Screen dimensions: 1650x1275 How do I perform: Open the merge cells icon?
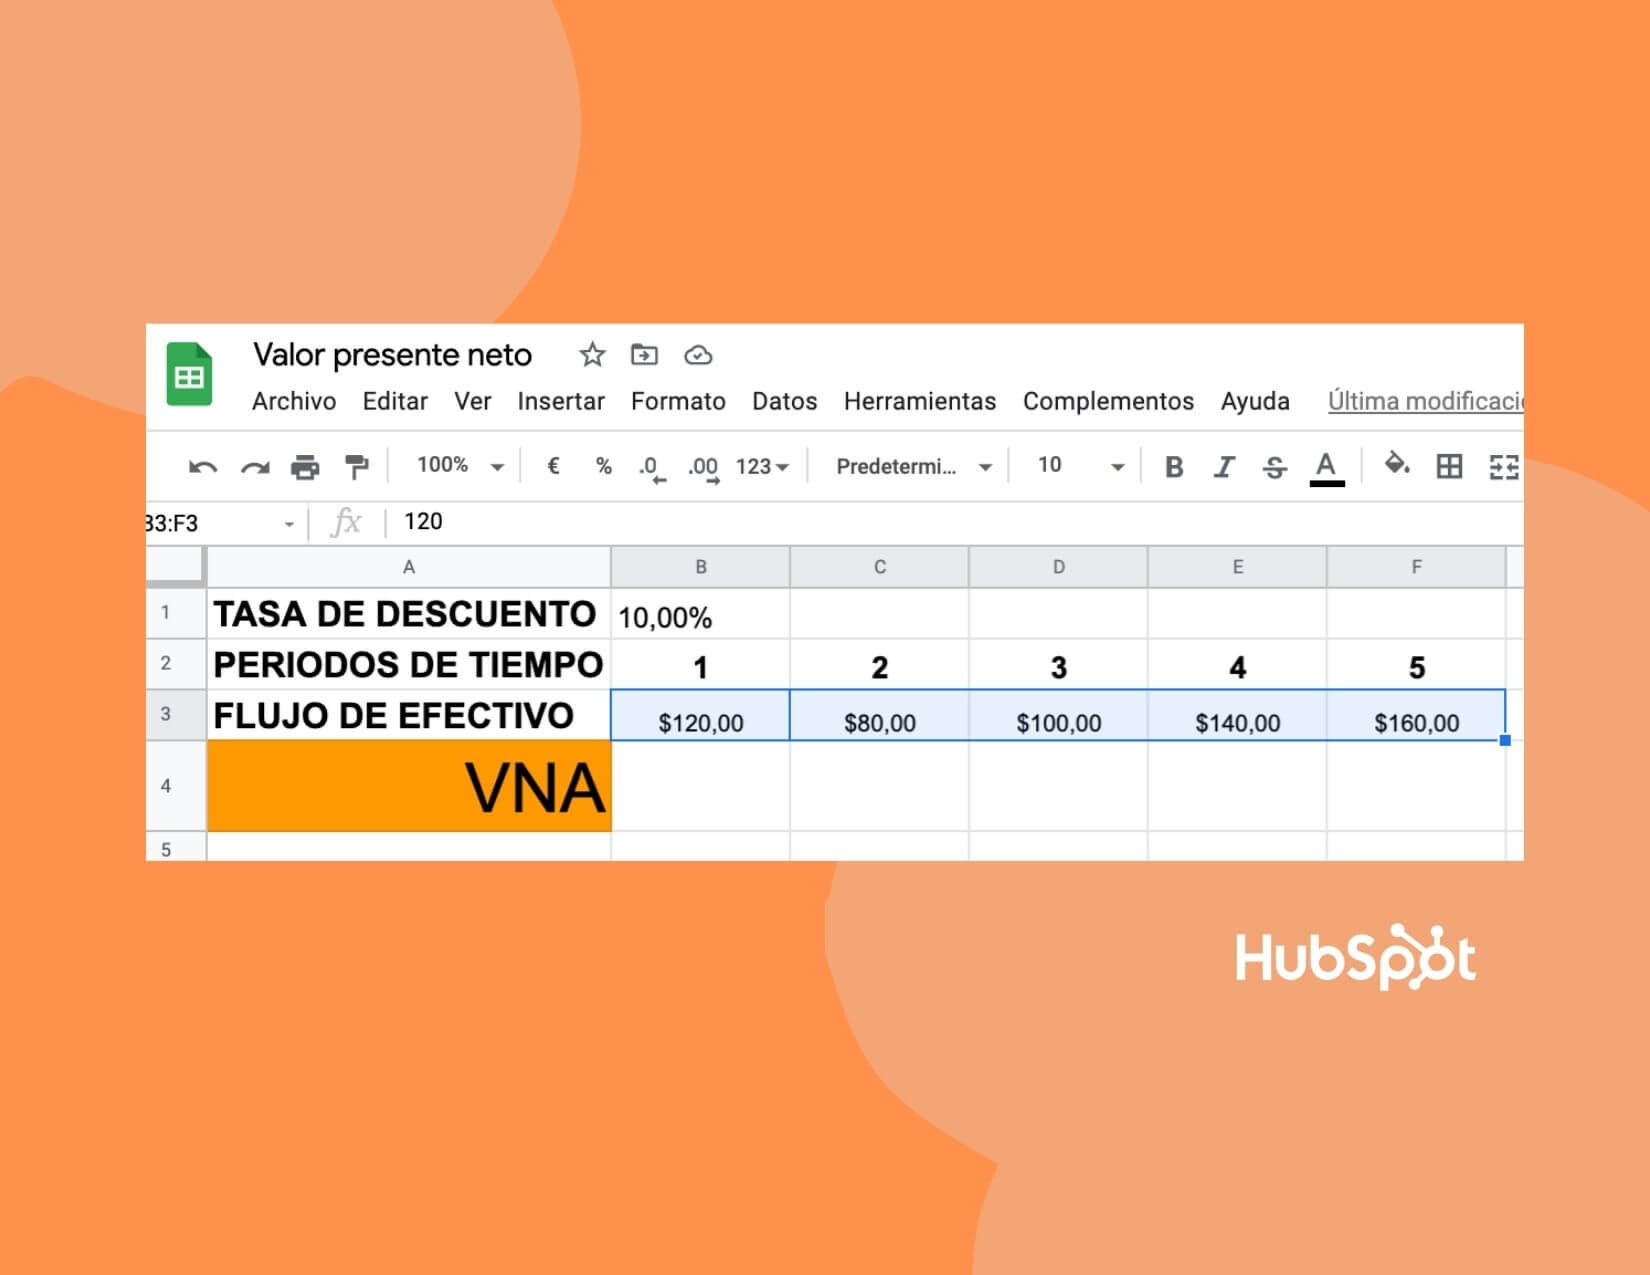click(x=1502, y=465)
